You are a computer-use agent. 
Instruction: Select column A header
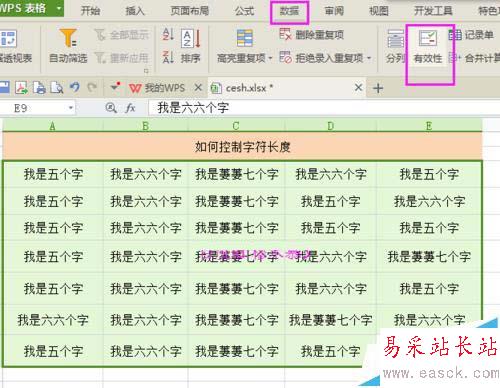click(53, 126)
